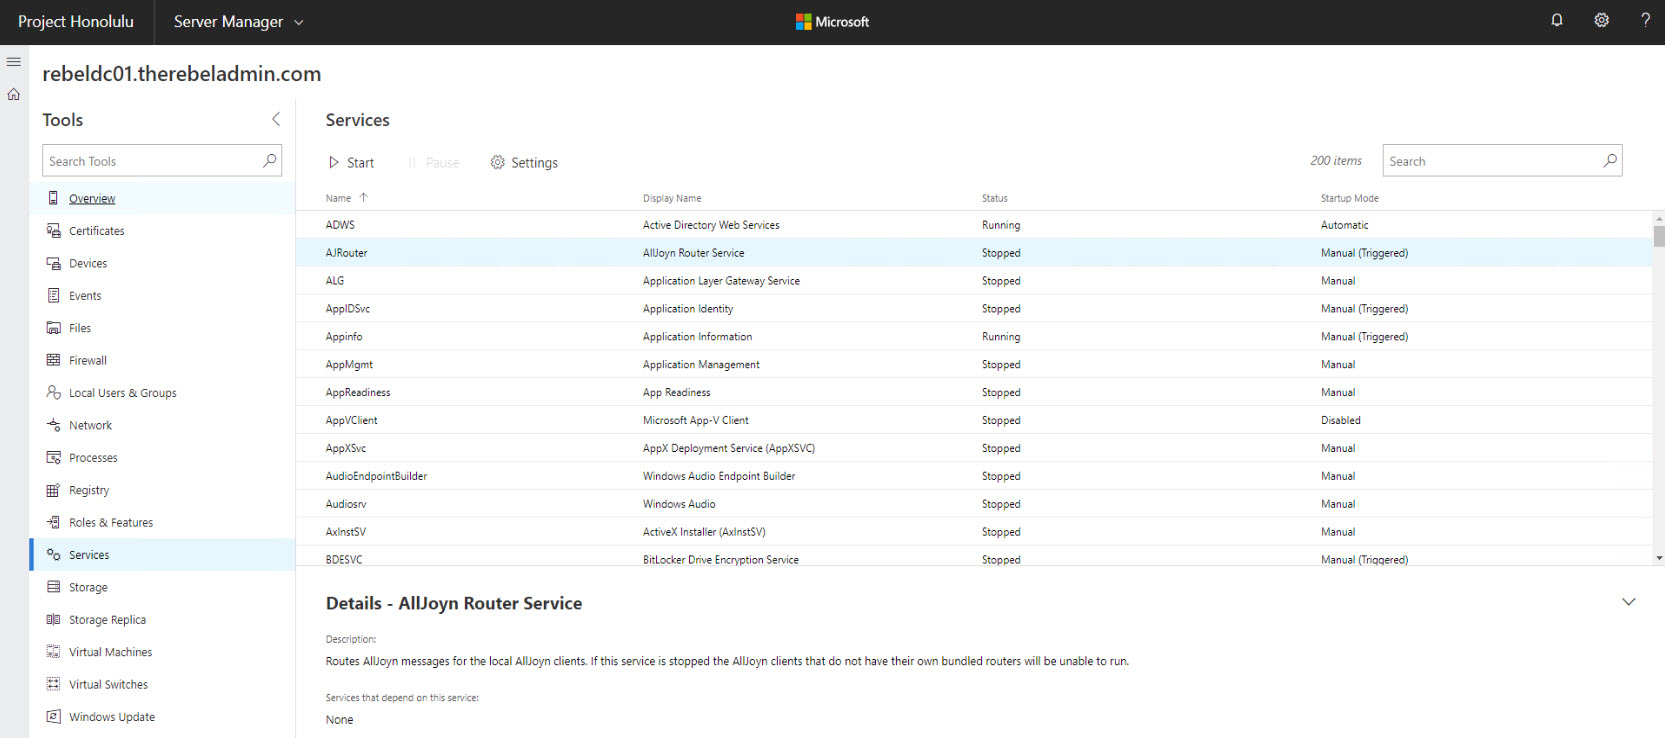The width and height of the screenshot is (1665, 738).
Task: Select the AJRouter service row
Action: pos(974,253)
